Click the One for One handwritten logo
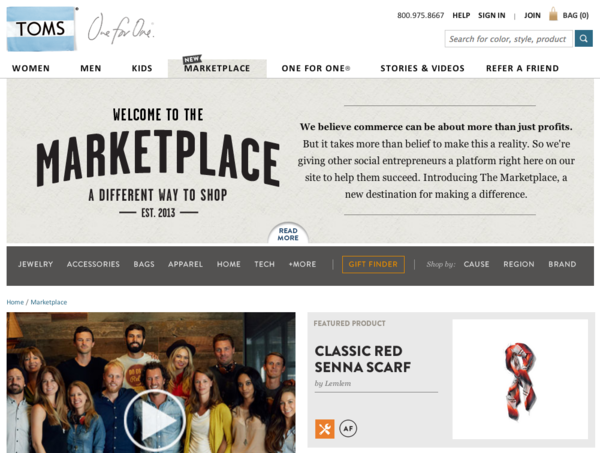The image size is (600, 453). coord(121,29)
